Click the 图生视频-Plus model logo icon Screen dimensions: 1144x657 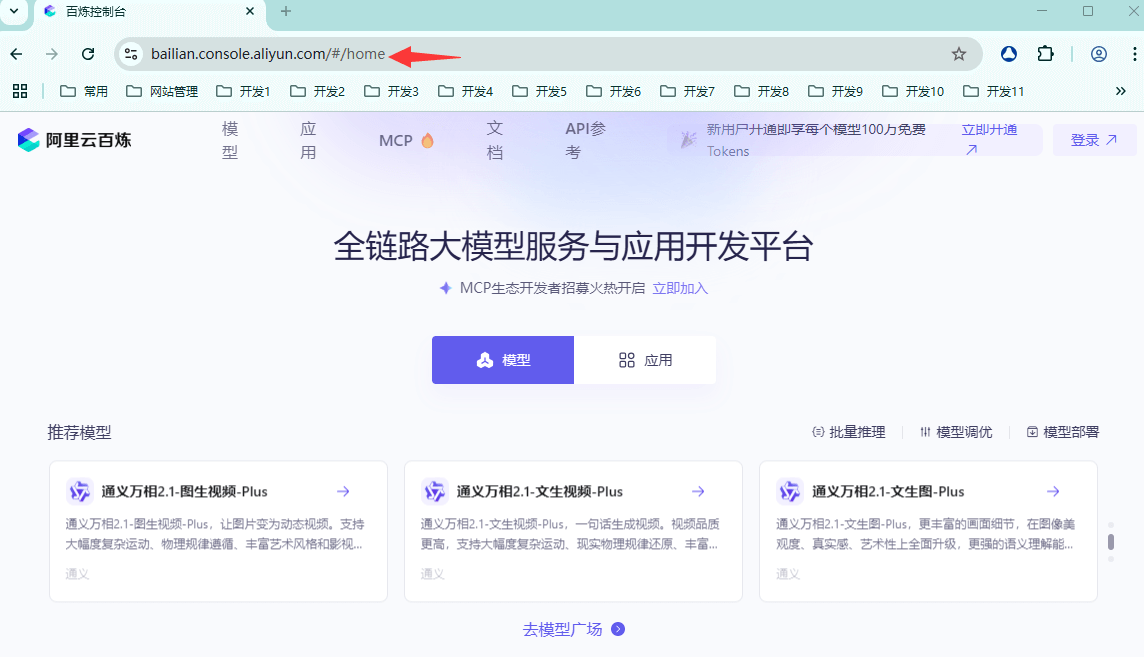pos(80,491)
